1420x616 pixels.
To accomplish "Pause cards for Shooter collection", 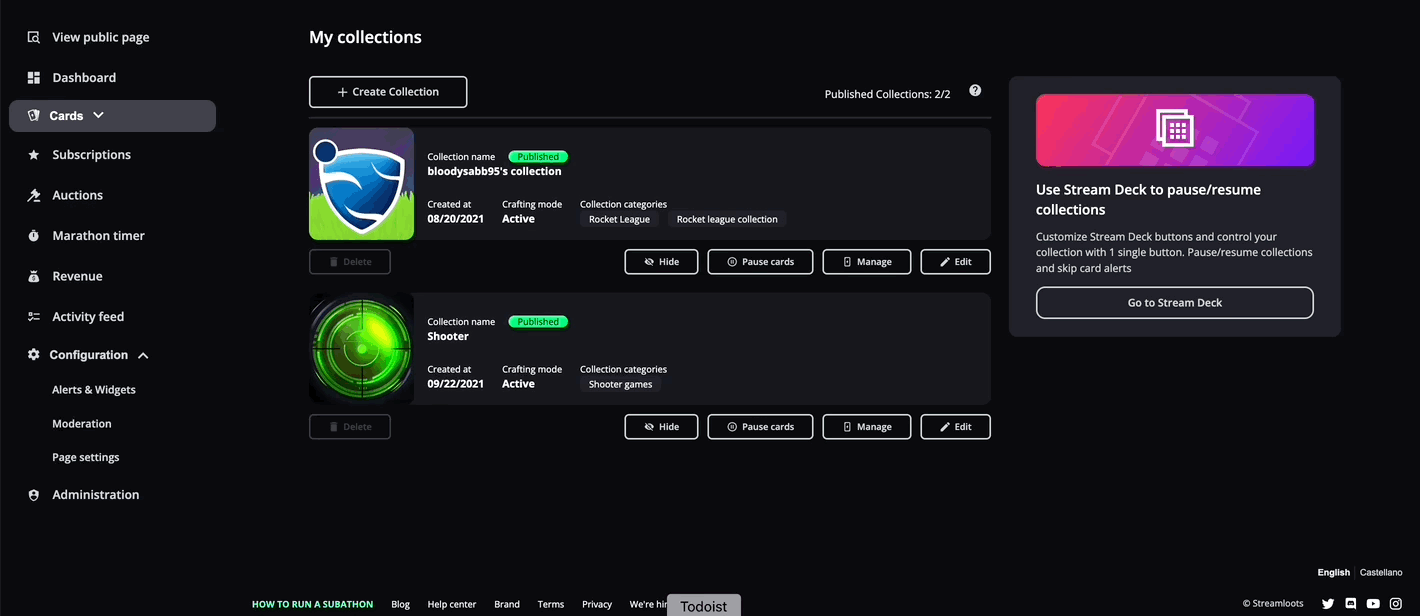I will coord(760,427).
